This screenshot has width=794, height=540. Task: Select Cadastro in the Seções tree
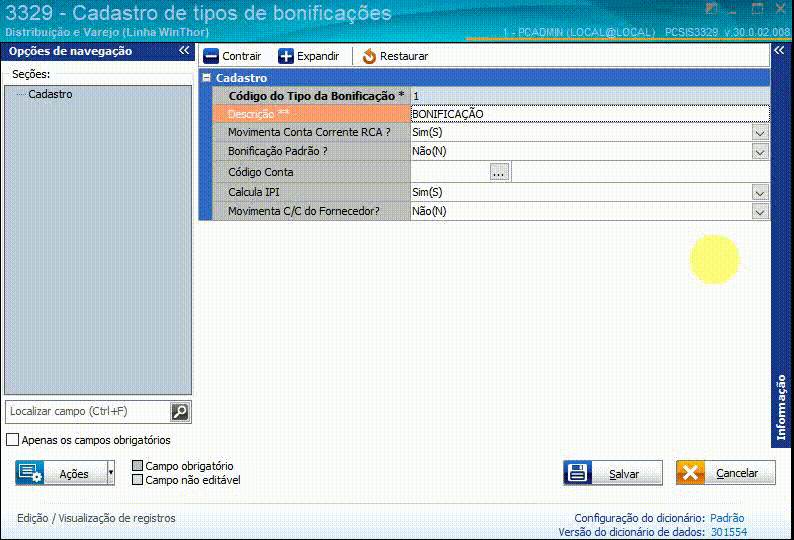coord(50,94)
